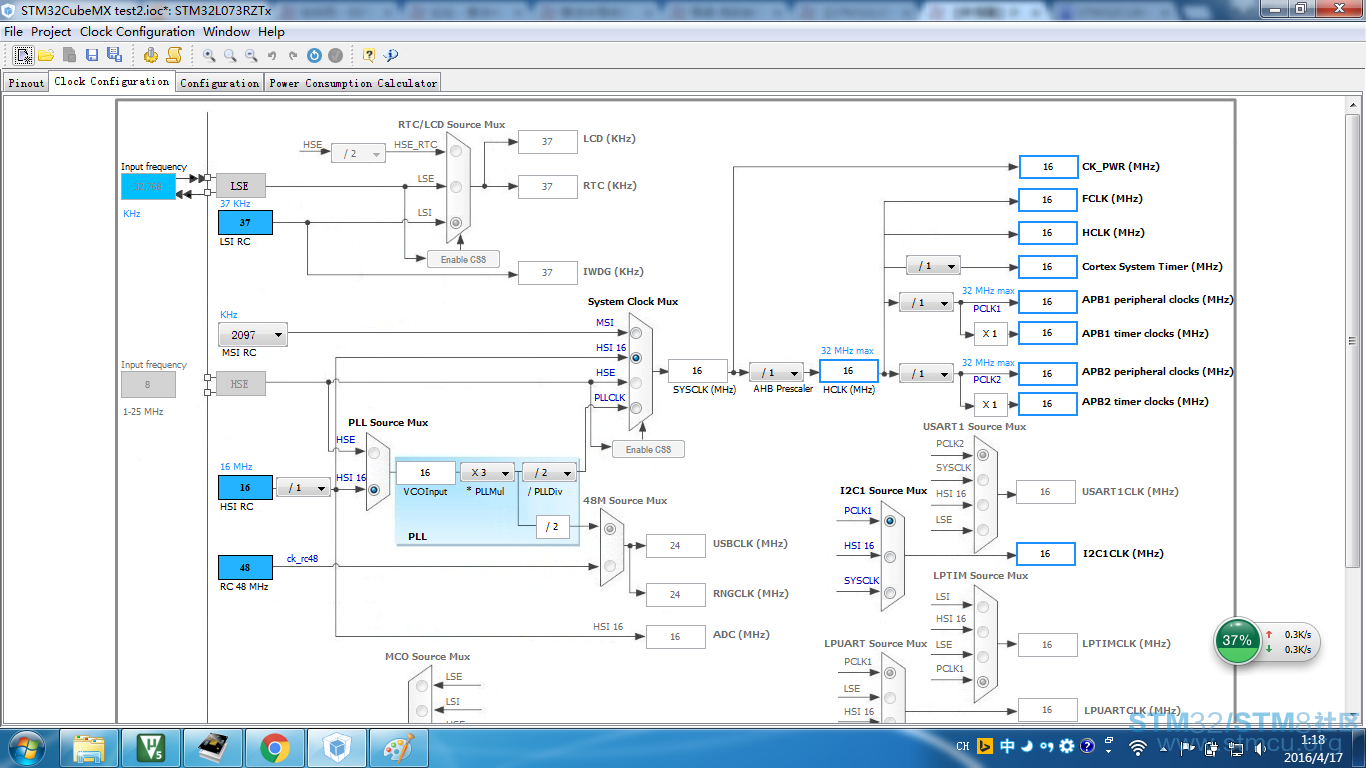The width and height of the screenshot is (1366, 768).
Task: Switch to the Configuration tab
Action: pyautogui.click(x=219, y=83)
